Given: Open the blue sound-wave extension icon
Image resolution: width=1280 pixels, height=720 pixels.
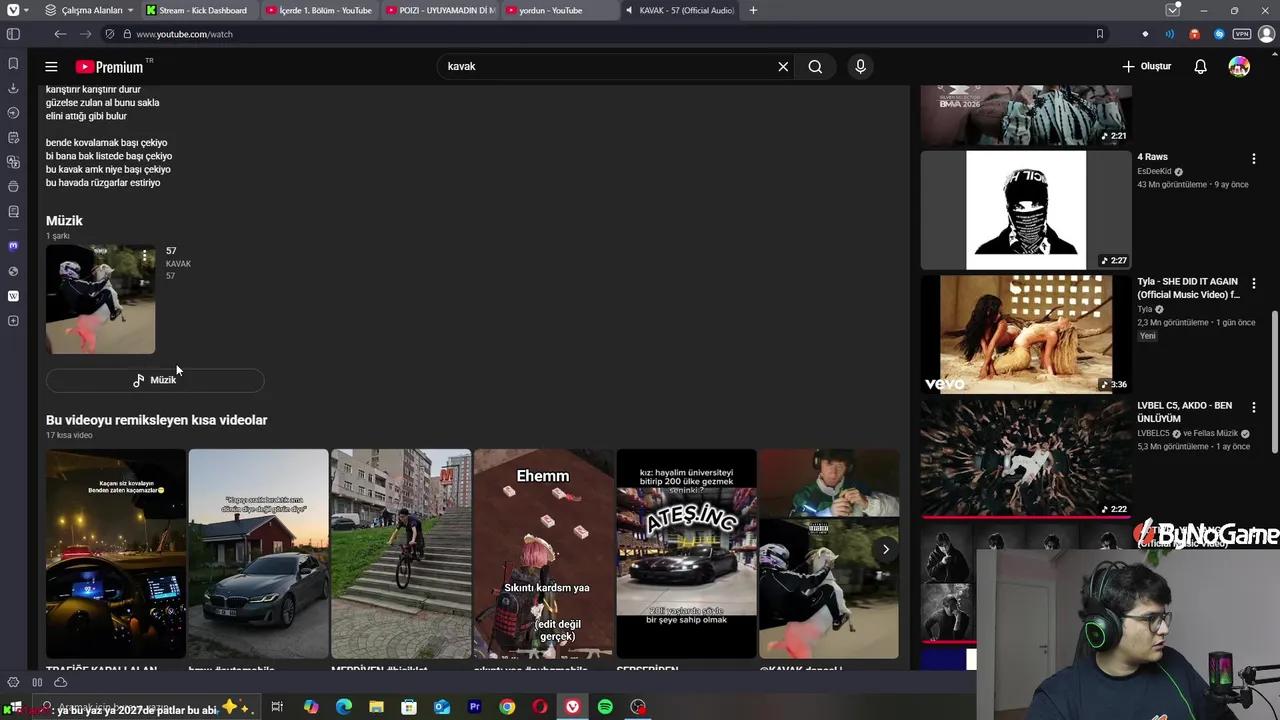Looking at the screenshot, I should 1170,34.
